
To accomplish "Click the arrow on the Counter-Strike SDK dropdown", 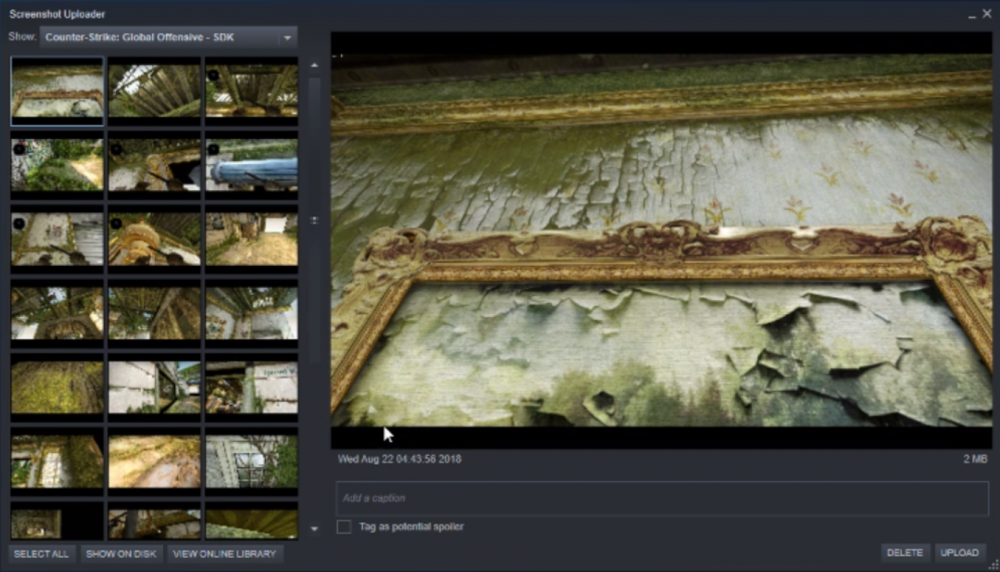I will click(x=287, y=37).
